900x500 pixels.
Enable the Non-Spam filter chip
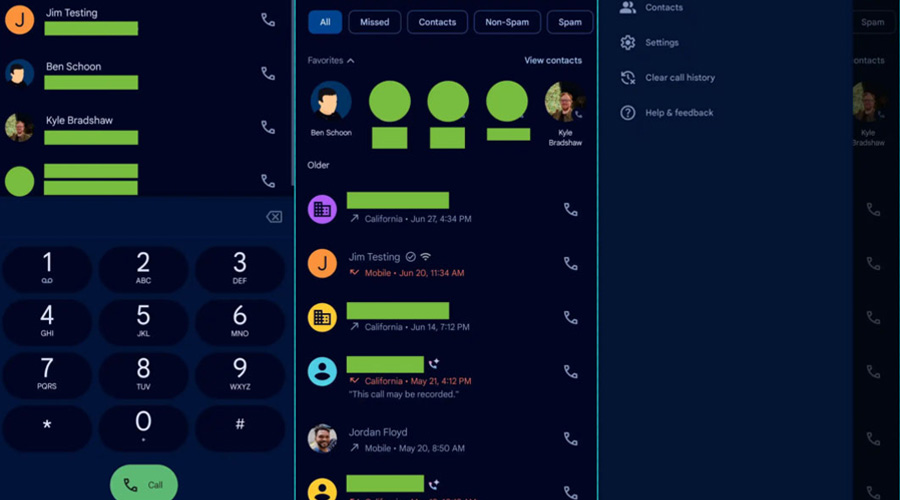[x=507, y=22]
